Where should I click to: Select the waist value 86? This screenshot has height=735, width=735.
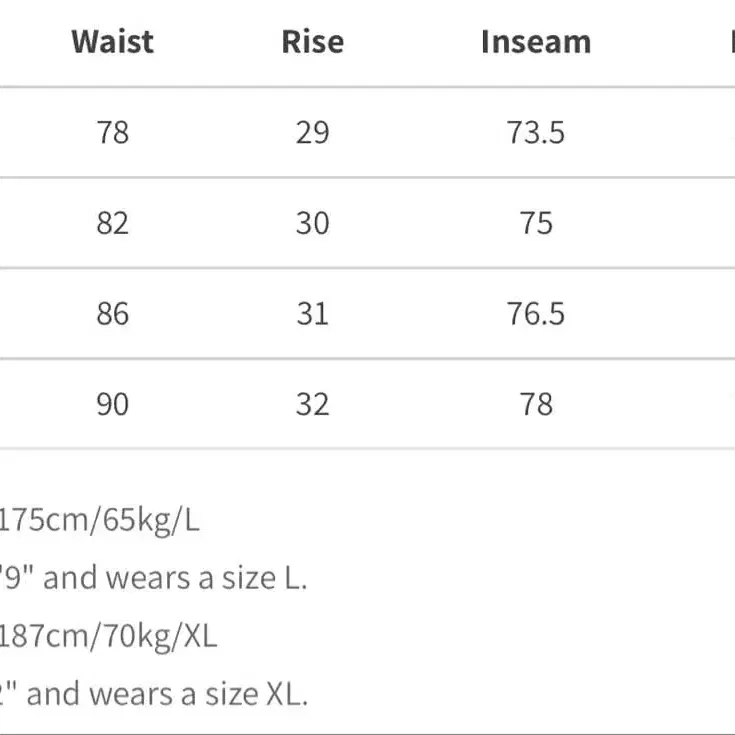[112, 314]
